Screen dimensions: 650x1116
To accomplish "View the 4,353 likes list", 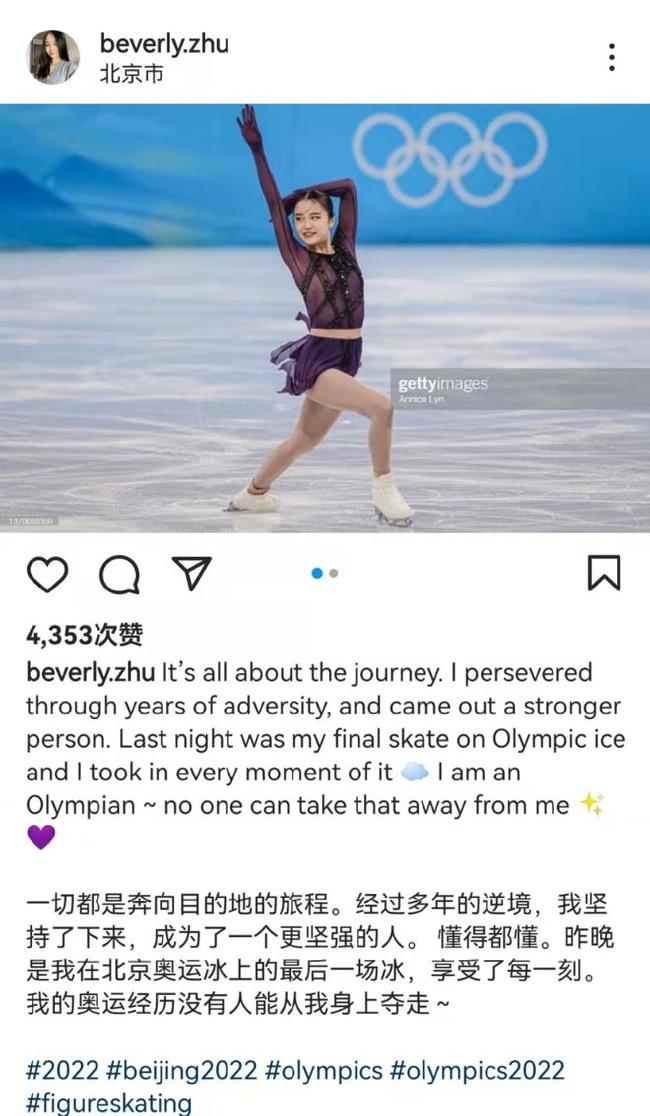I will tap(85, 634).
